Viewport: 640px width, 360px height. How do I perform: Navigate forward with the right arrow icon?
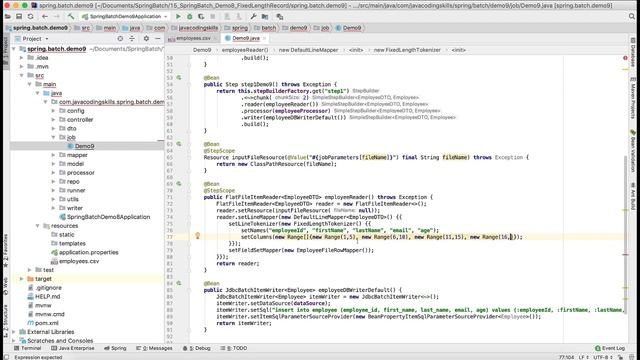coord(57,16)
